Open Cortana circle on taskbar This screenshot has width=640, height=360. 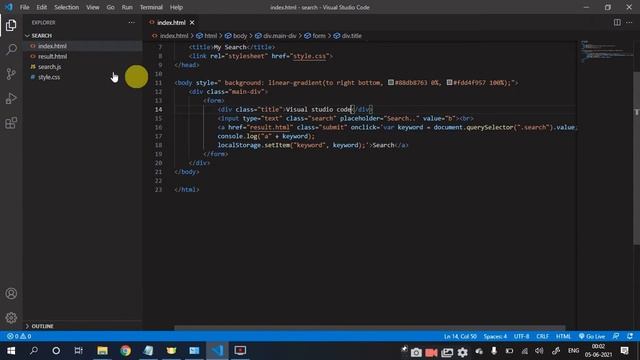(x=56, y=351)
